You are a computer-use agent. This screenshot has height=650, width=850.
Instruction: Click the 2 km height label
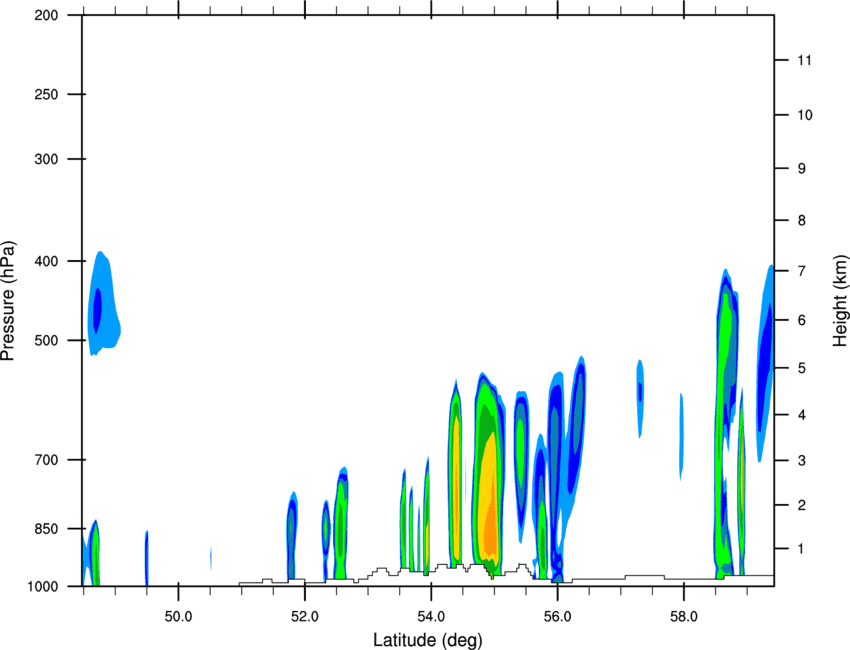point(802,505)
